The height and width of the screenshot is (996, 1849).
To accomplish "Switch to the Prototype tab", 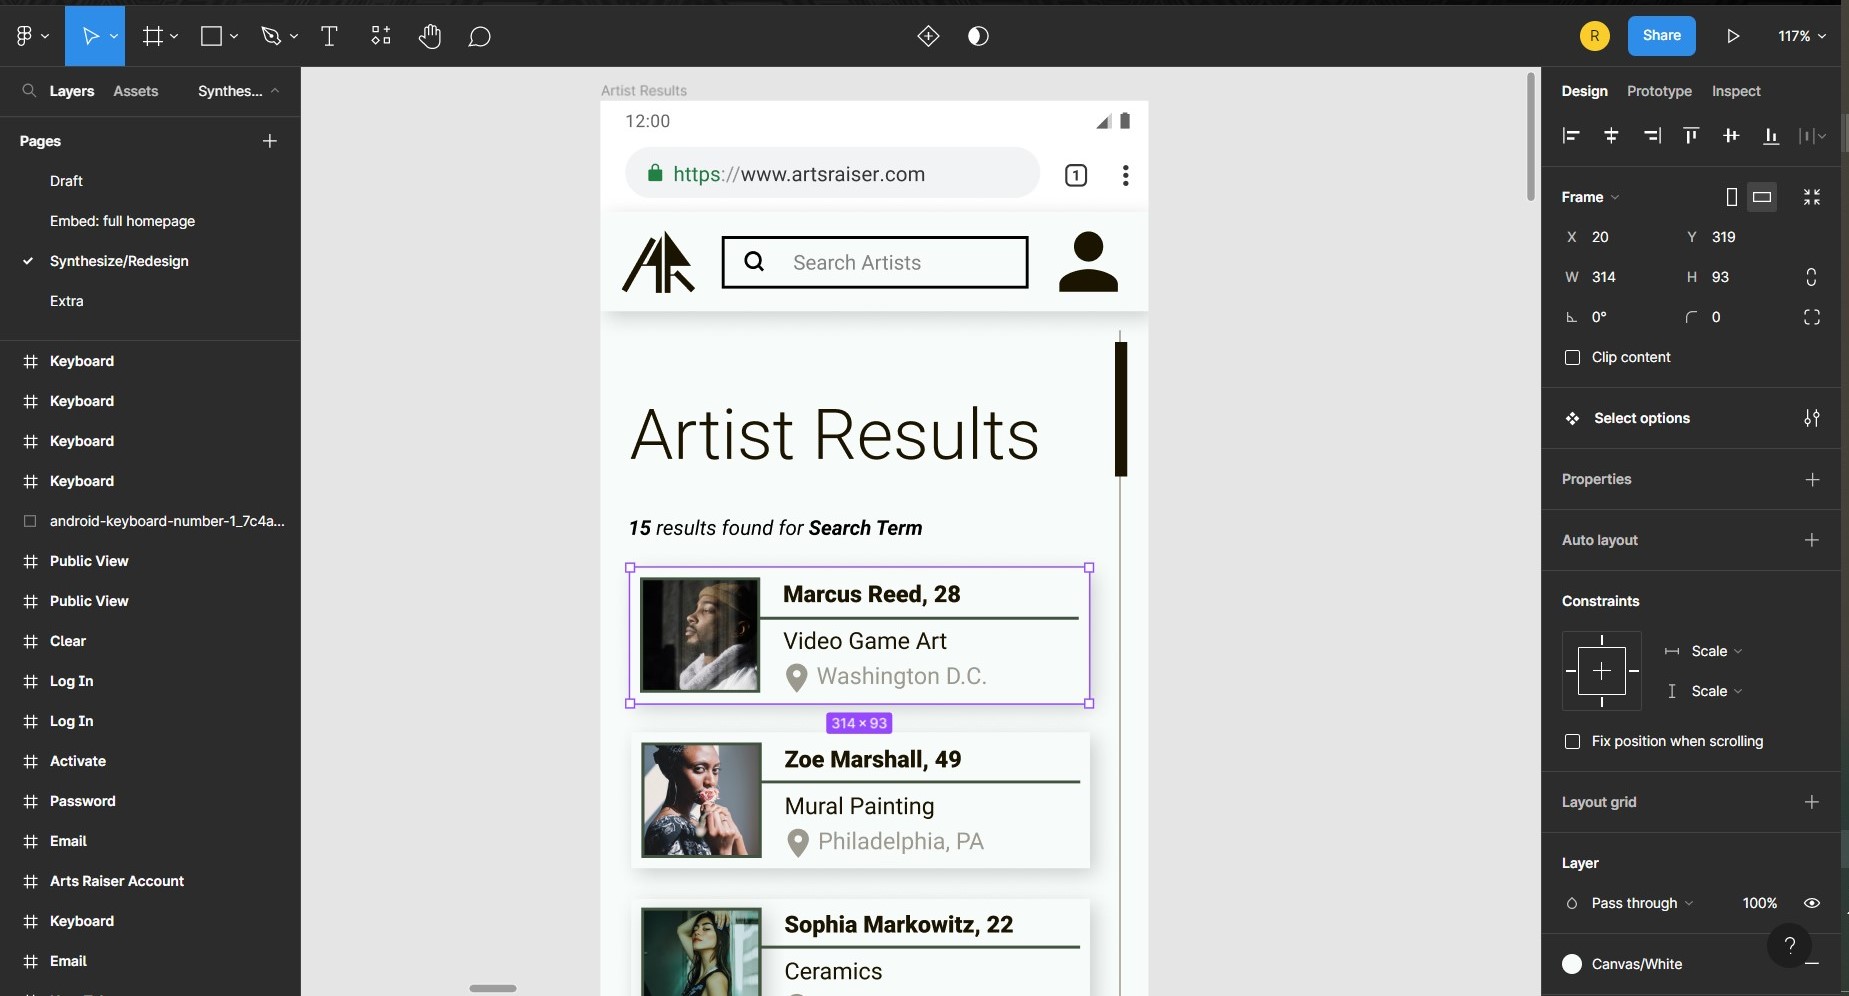I will 1659,91.
